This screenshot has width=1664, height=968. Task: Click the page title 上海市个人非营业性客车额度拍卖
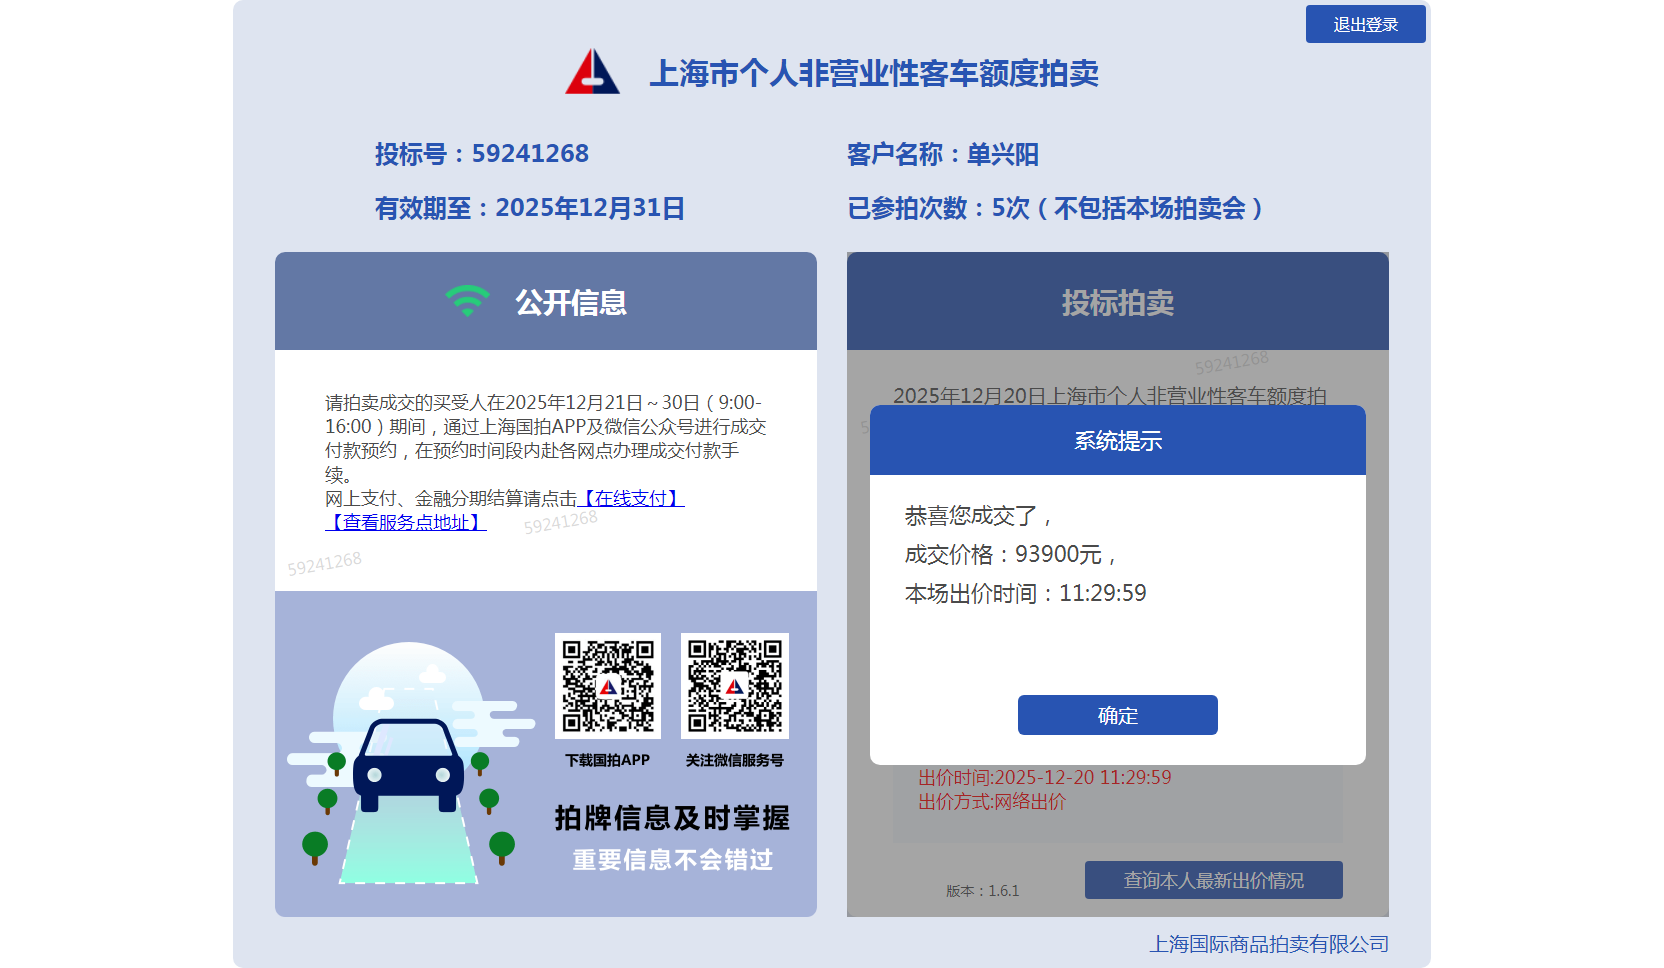[873, 73]
